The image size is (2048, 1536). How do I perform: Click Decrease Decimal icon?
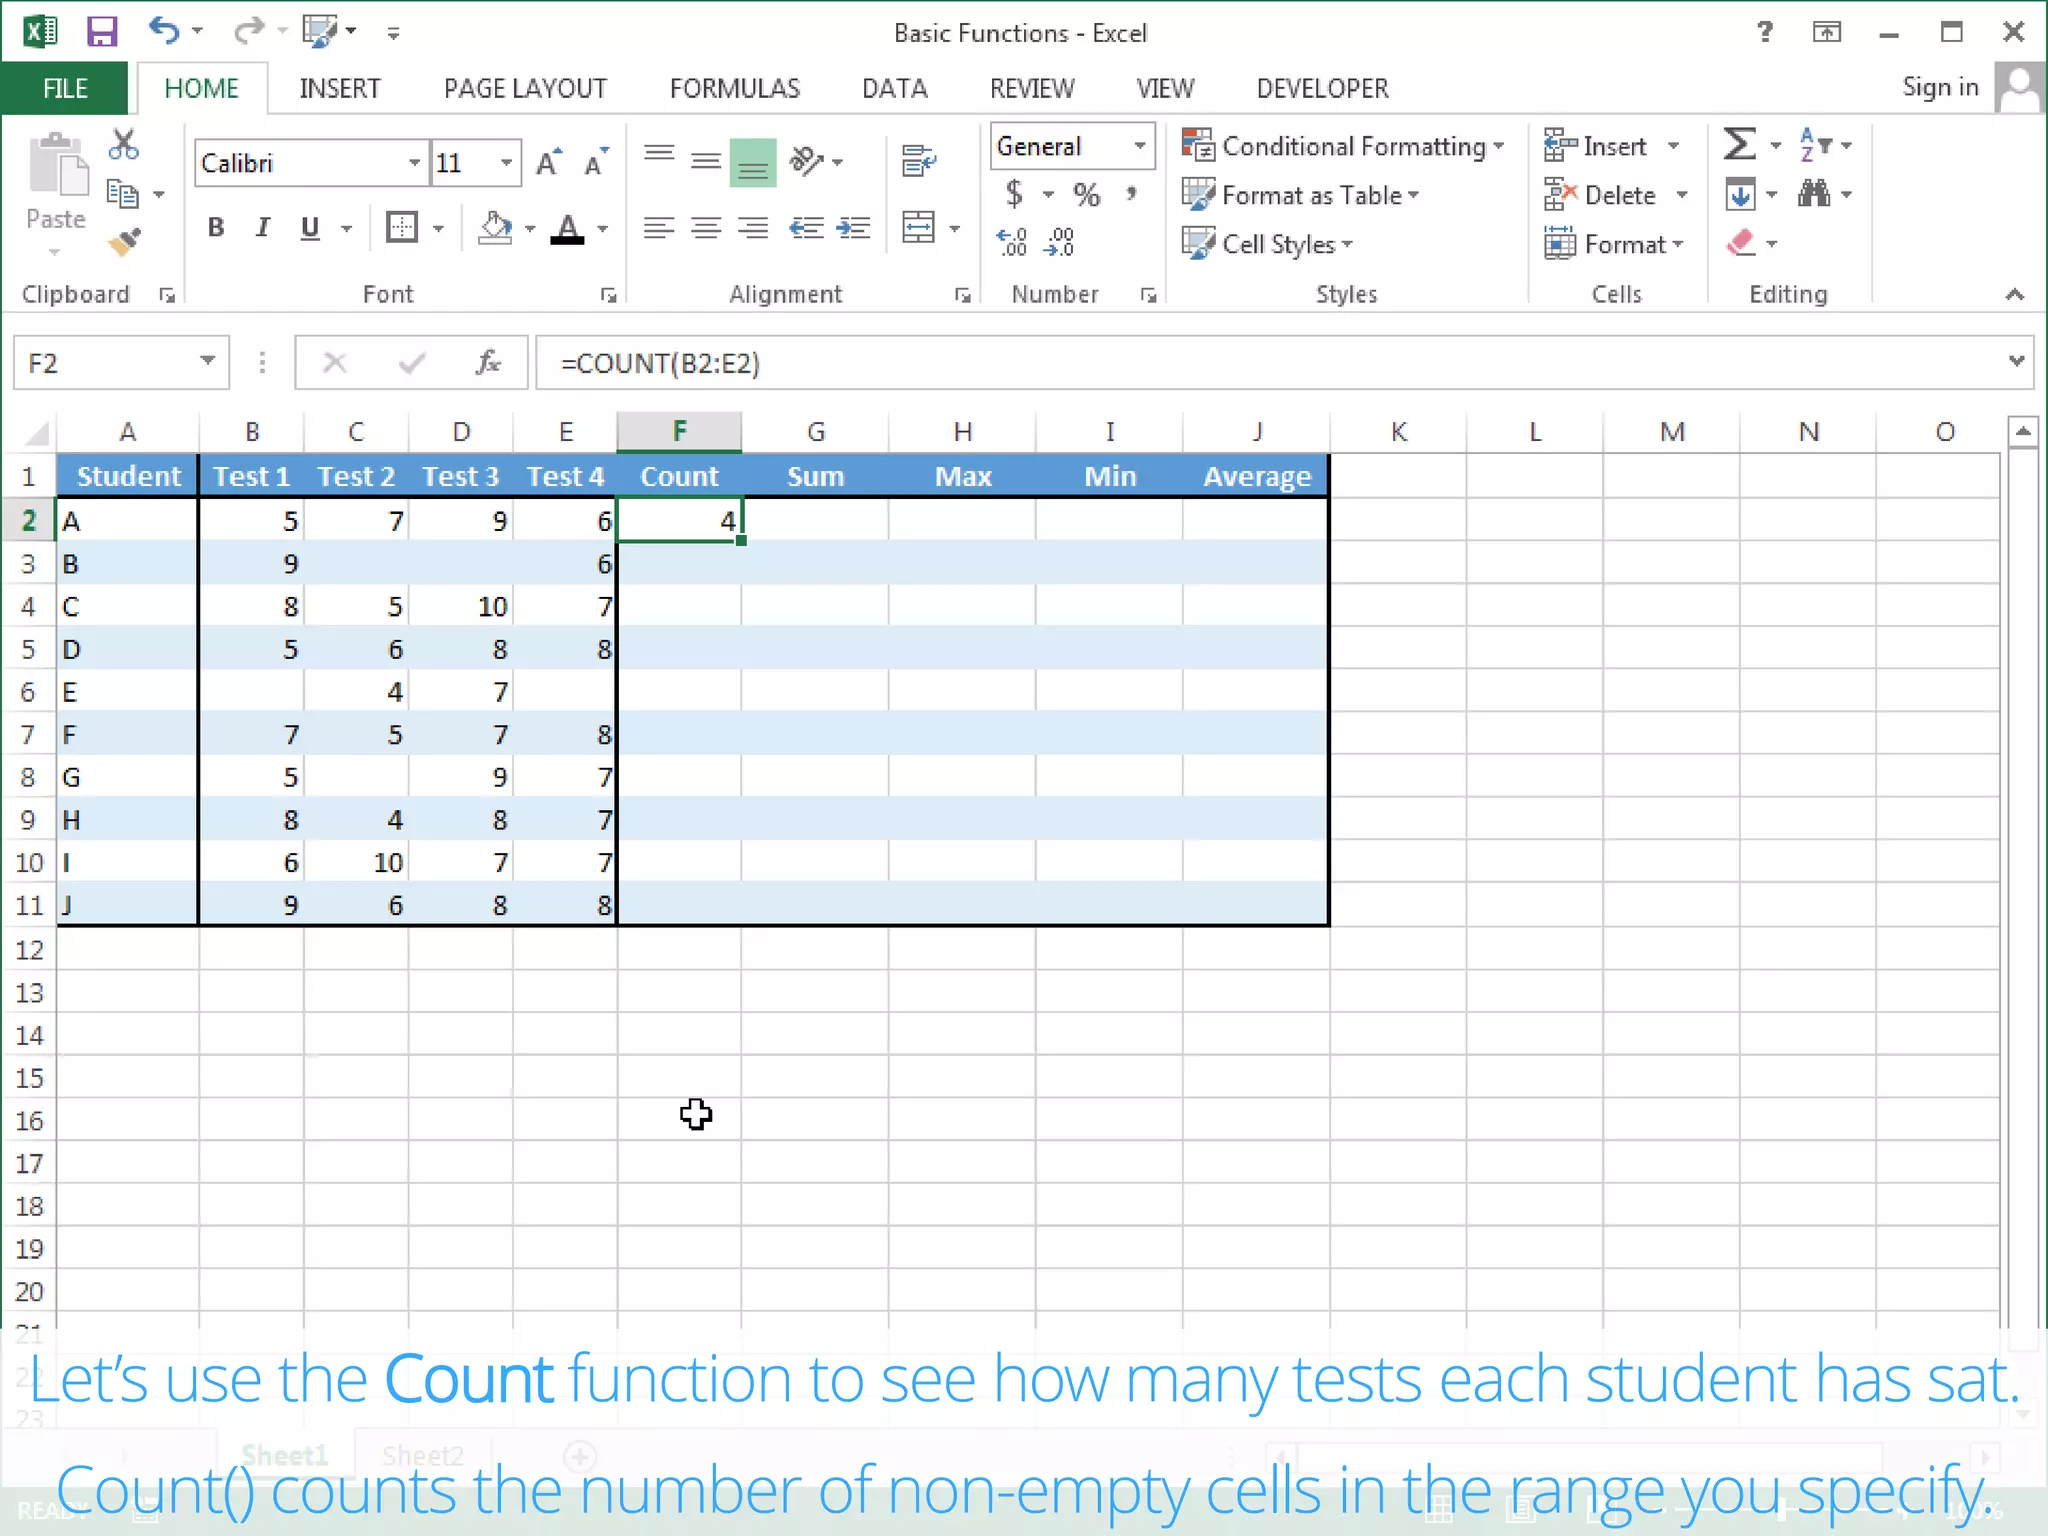(1059, 242)
